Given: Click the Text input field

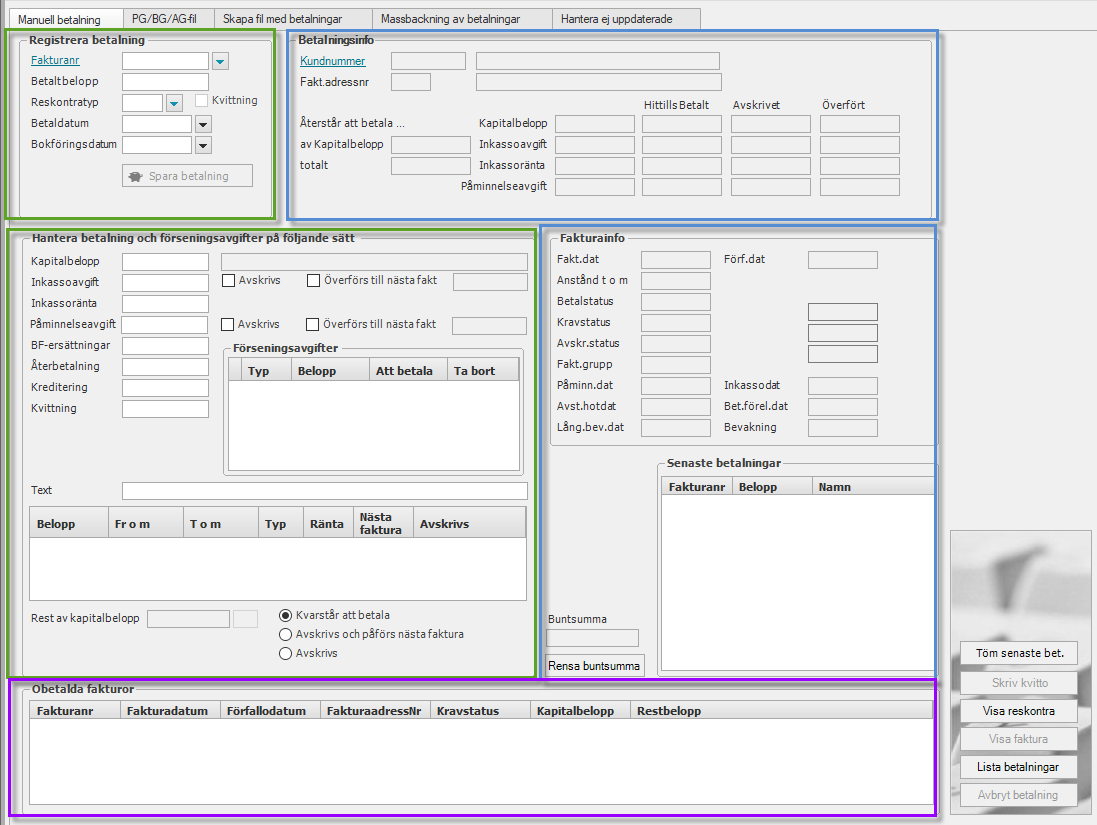Looking at the screenshot, I should [325, 491].
